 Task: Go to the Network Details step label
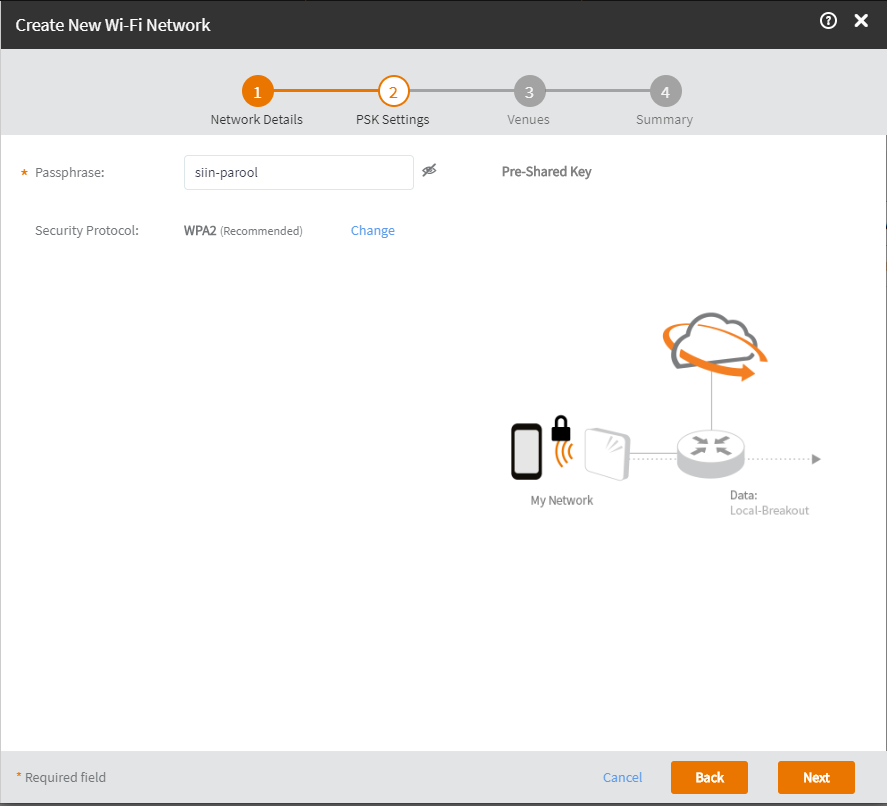click(257, 120)
